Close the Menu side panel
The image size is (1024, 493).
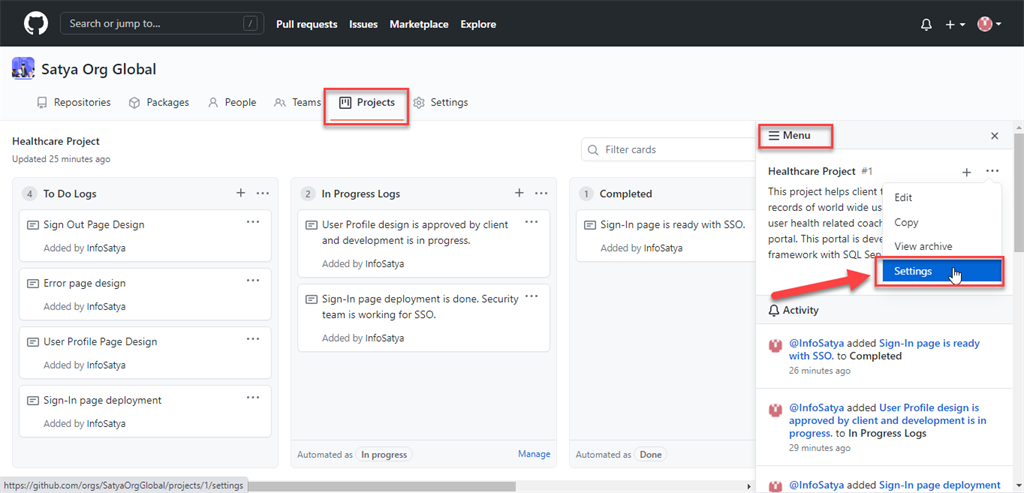pos(994,135)
